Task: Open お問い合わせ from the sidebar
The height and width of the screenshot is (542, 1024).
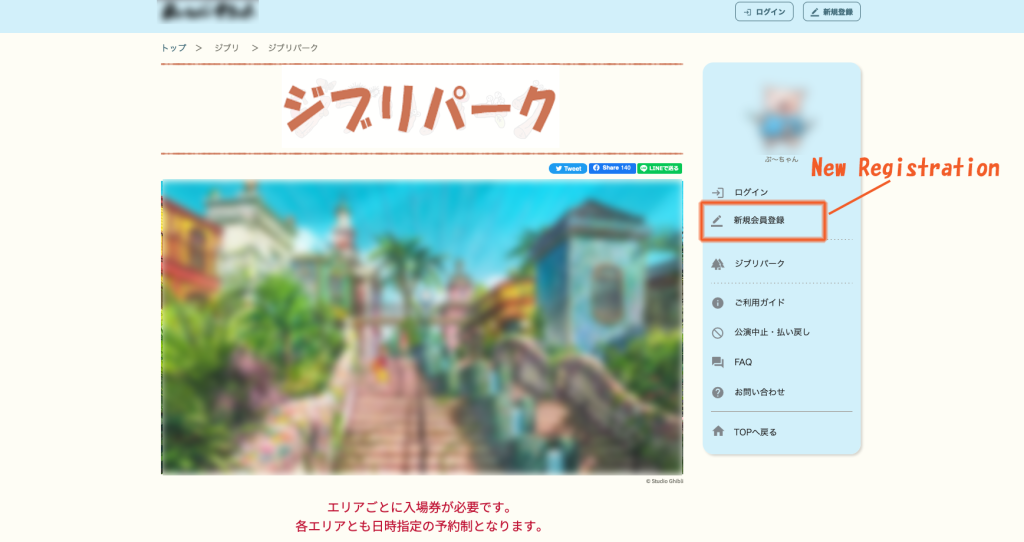Action: (x=759, y=392)
